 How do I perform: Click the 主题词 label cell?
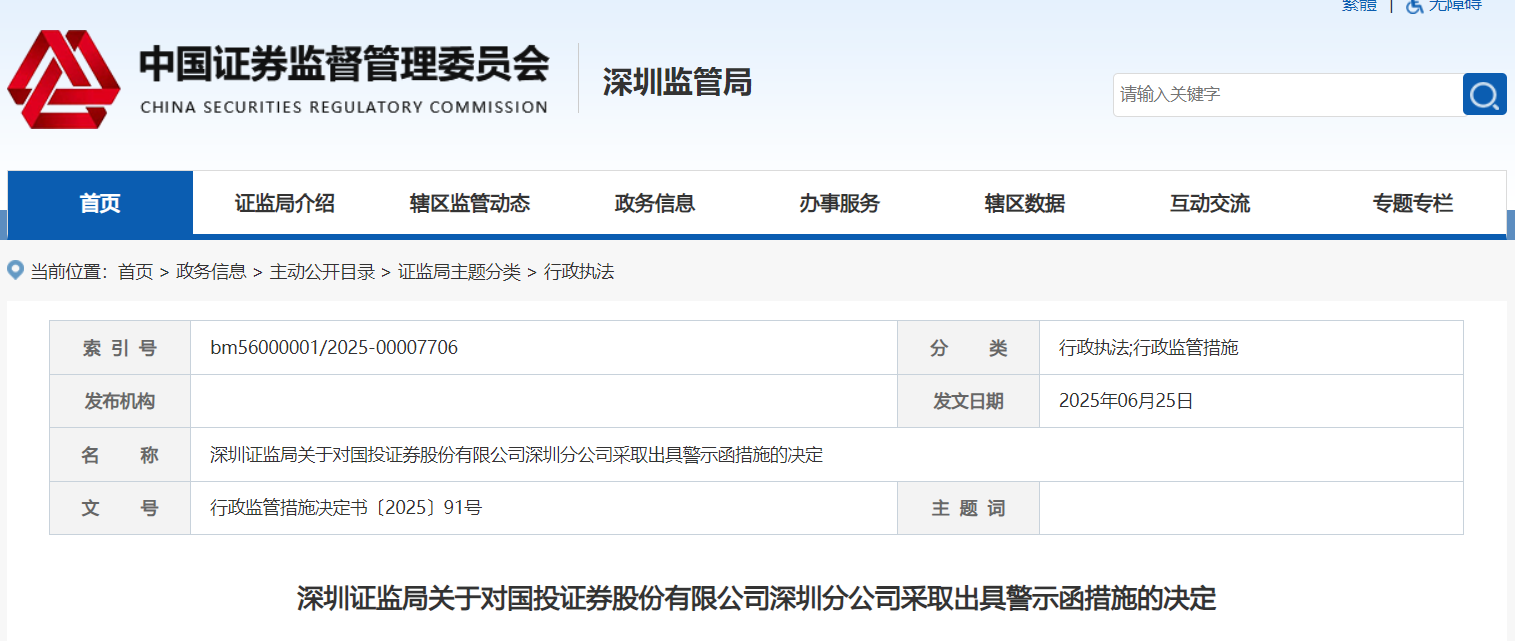pyautogui.click(x=968, y=508)
